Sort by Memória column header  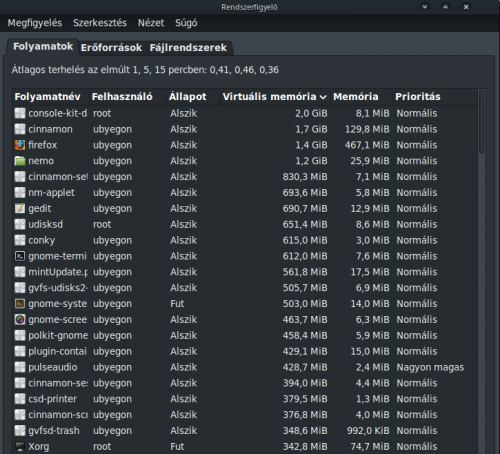coord(361,97)
